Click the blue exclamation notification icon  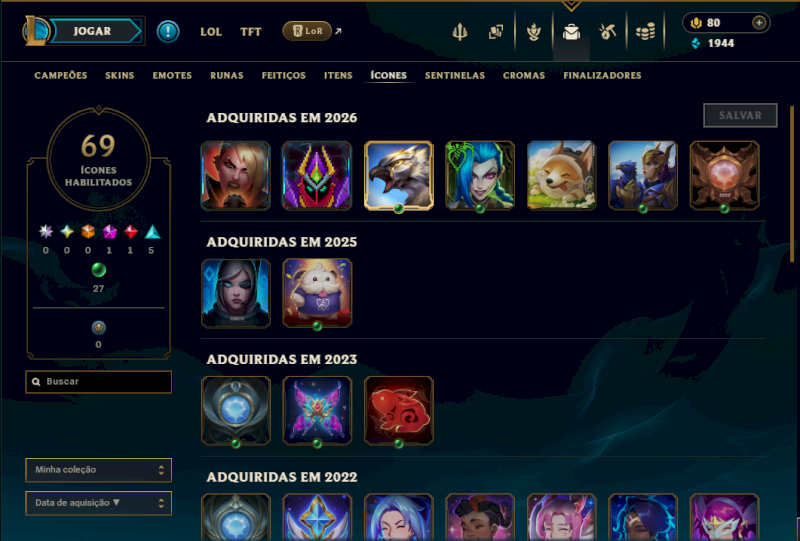[x=168, y=32]
